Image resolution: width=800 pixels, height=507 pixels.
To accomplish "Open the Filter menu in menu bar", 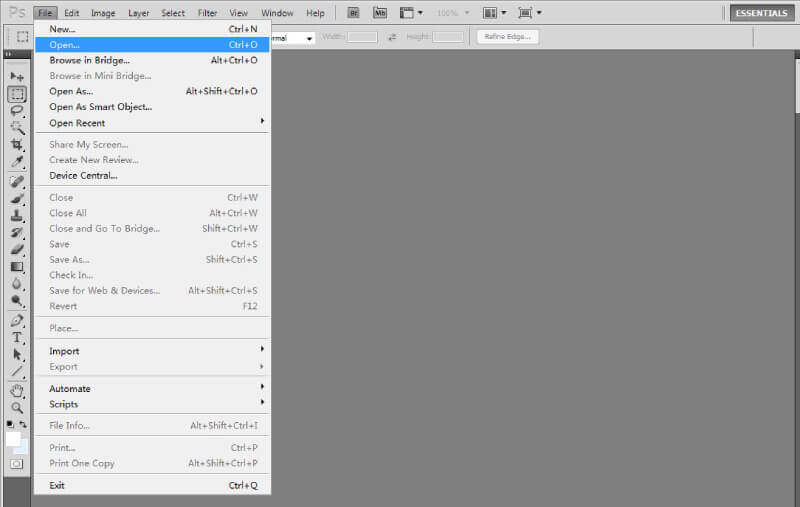I will (x=207, y=13).
